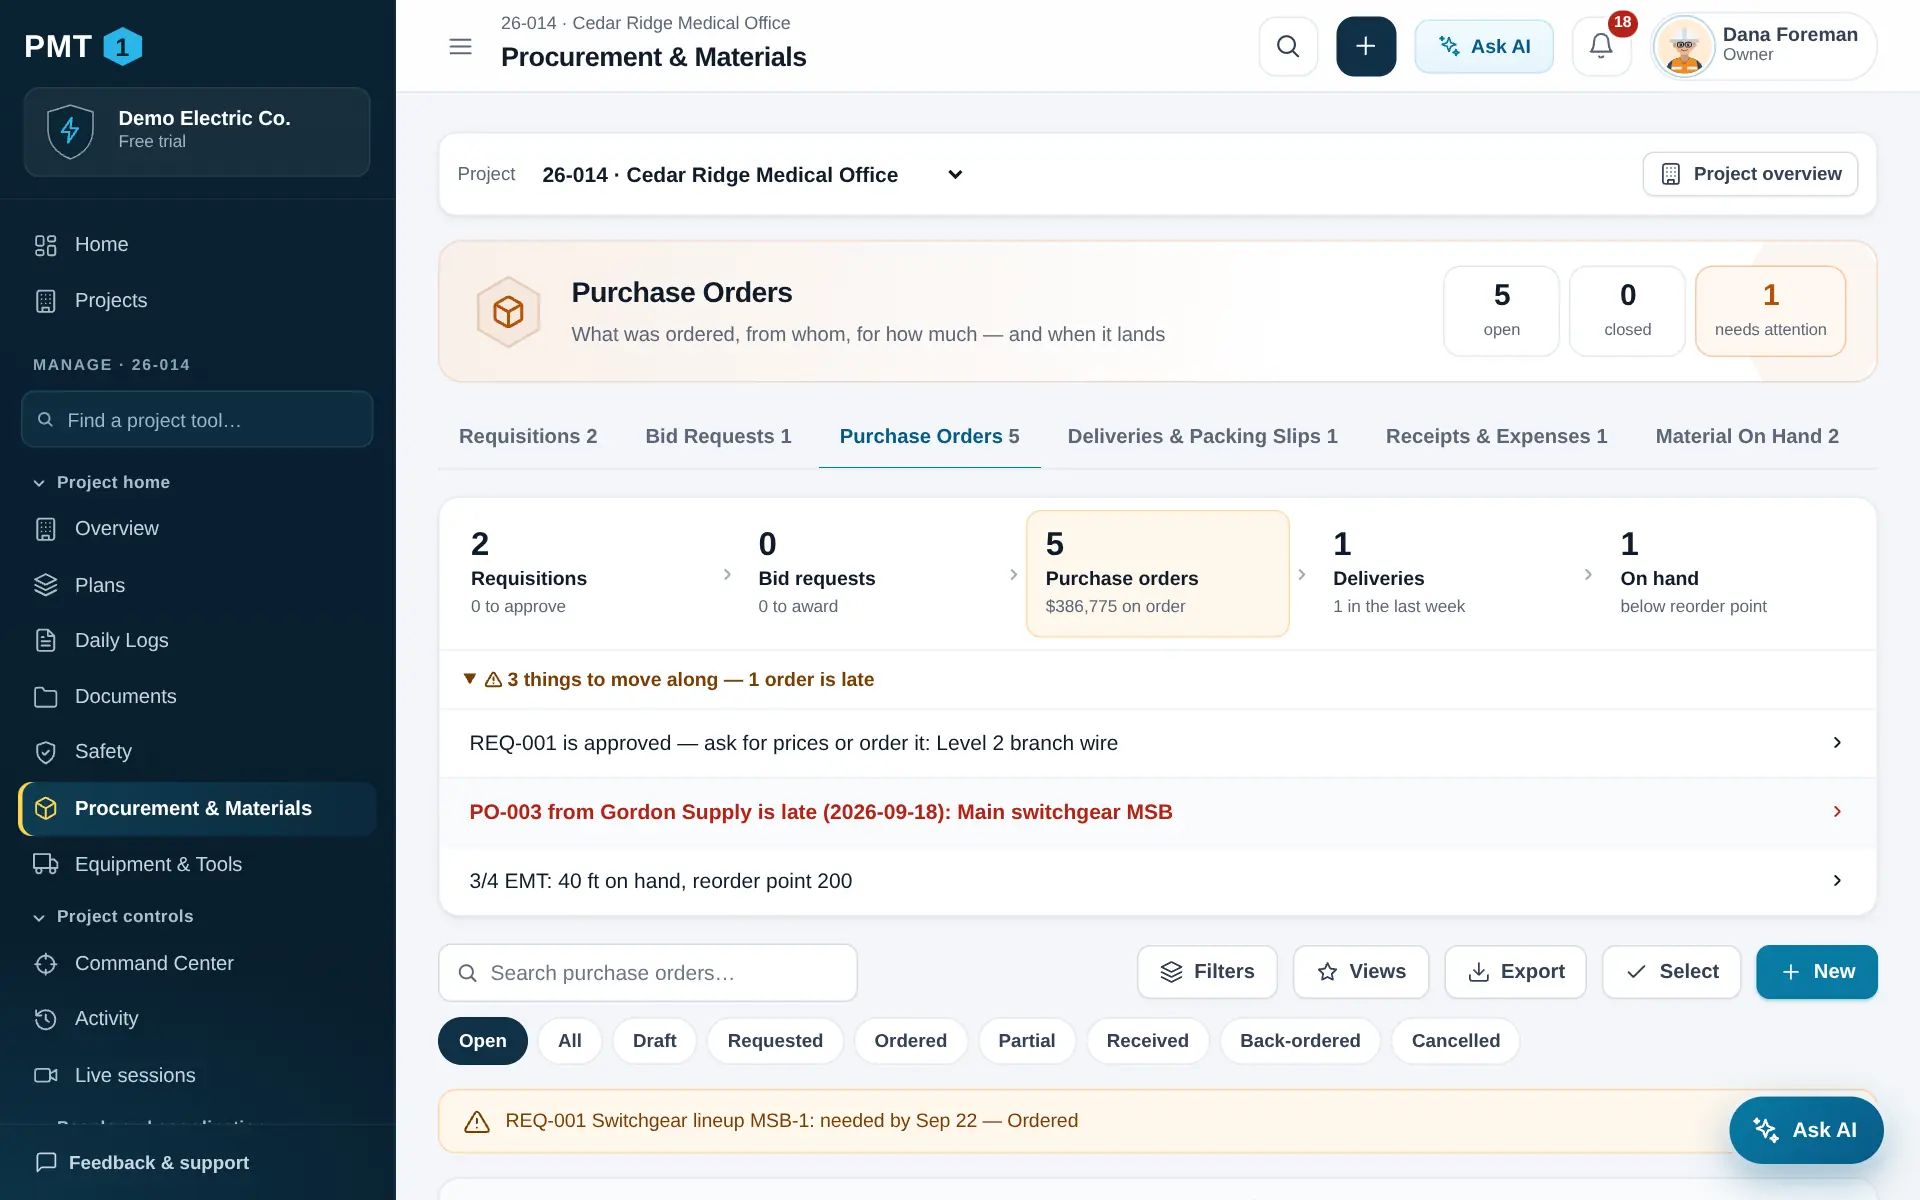Image resolution: width=1920 pixels, height=1200 pixels.
Task: Click the Documents folder icon
Action: pyautogui.click(x=46, y=697)
